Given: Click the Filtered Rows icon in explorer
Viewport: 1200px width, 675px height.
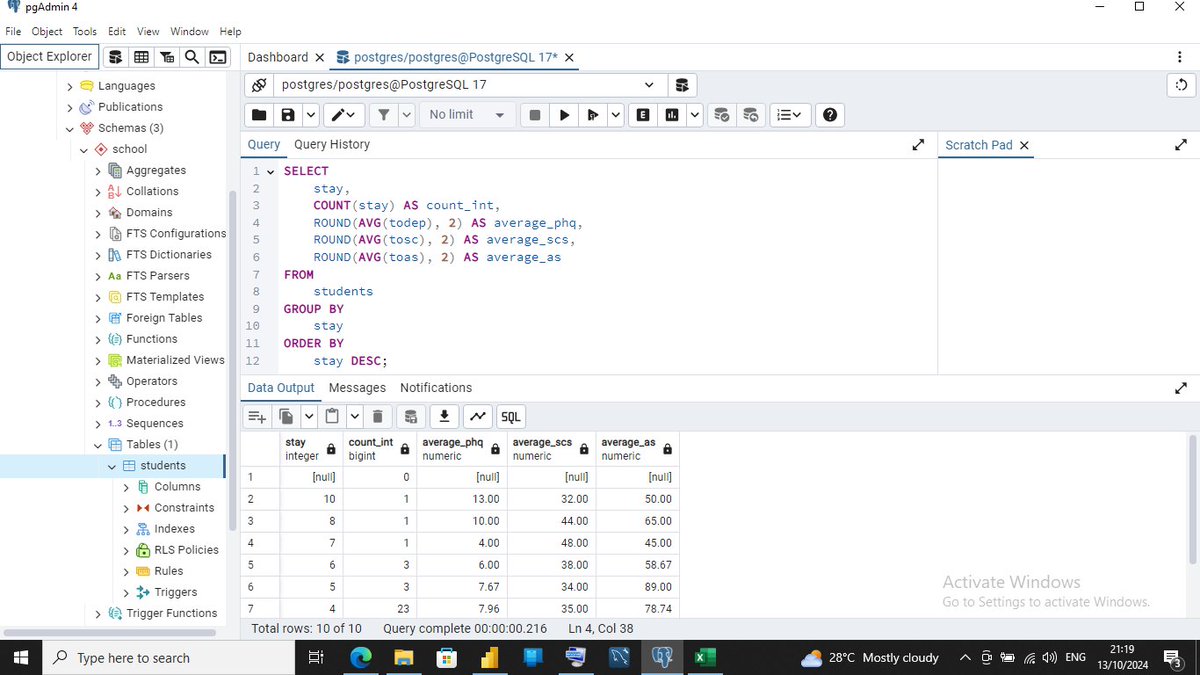Looking at the screenshot, I should 167,57.
